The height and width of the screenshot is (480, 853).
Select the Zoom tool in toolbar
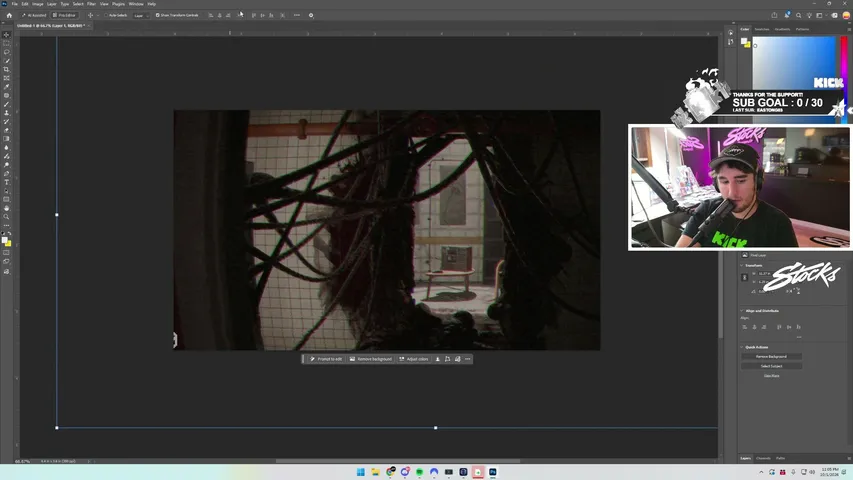(7, 217)
